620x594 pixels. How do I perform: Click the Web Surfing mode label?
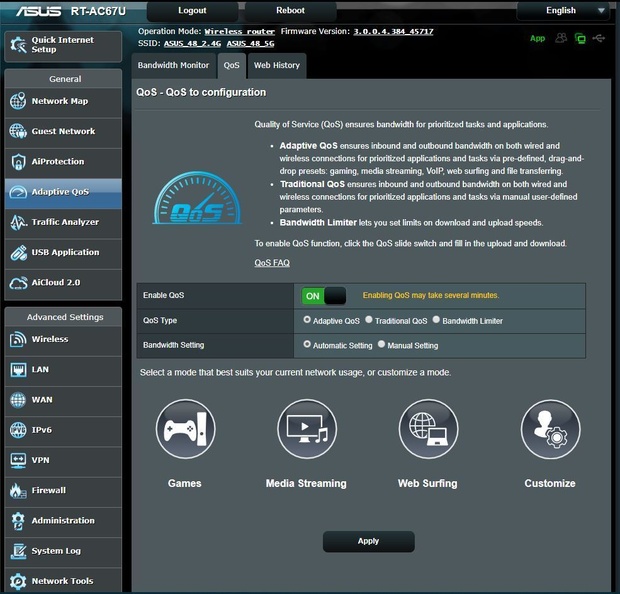[x=427, y=483]
